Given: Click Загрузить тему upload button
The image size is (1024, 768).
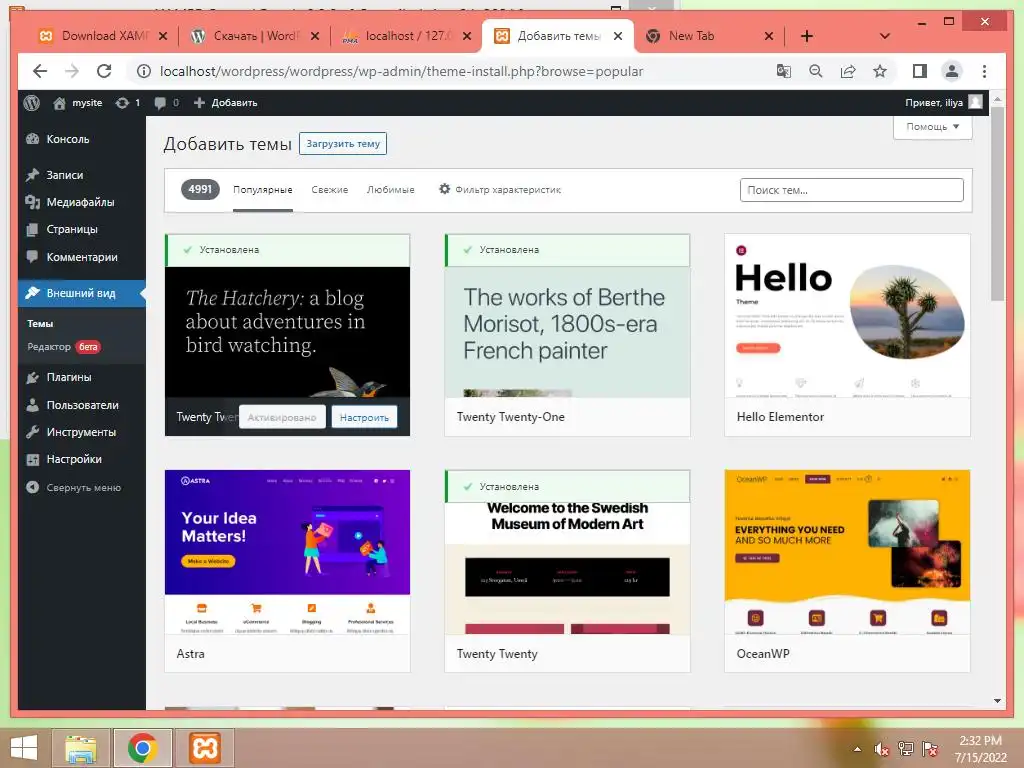Looking at the screenshot, I should coord(343,144).
